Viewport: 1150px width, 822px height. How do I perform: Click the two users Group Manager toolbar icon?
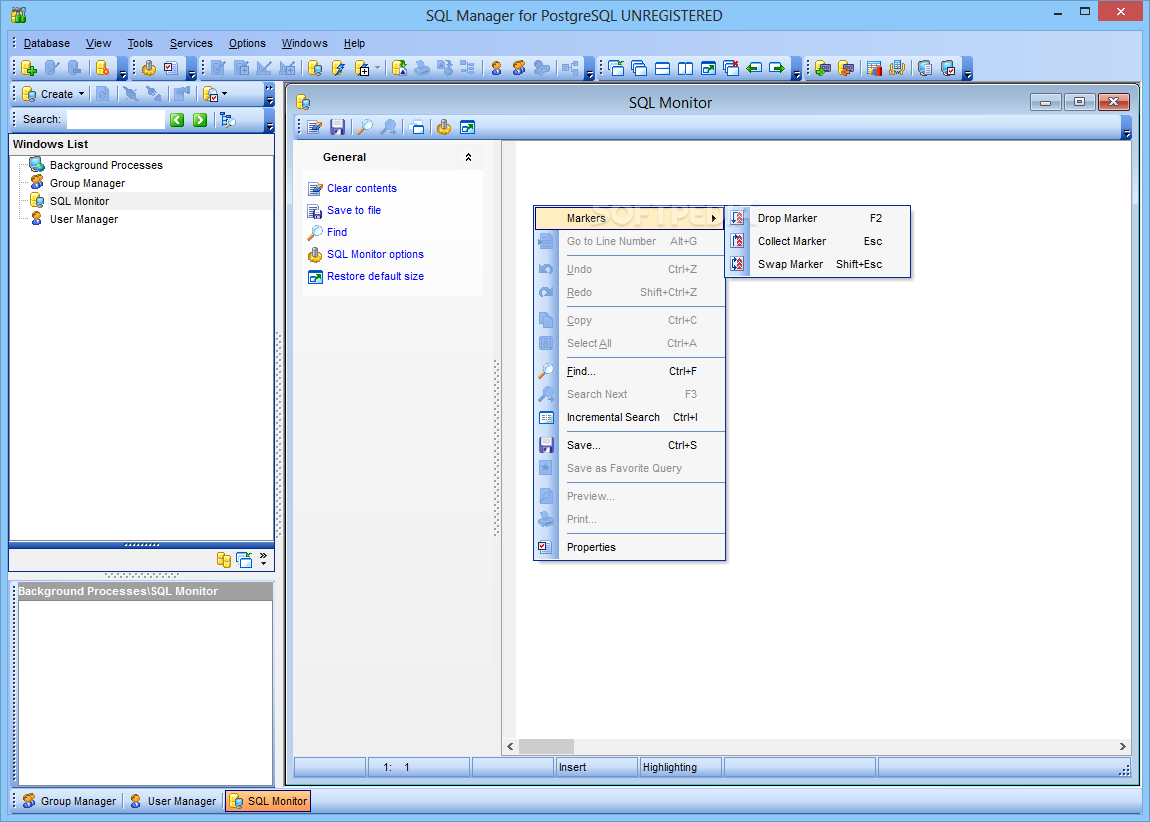tap(519, 68)
